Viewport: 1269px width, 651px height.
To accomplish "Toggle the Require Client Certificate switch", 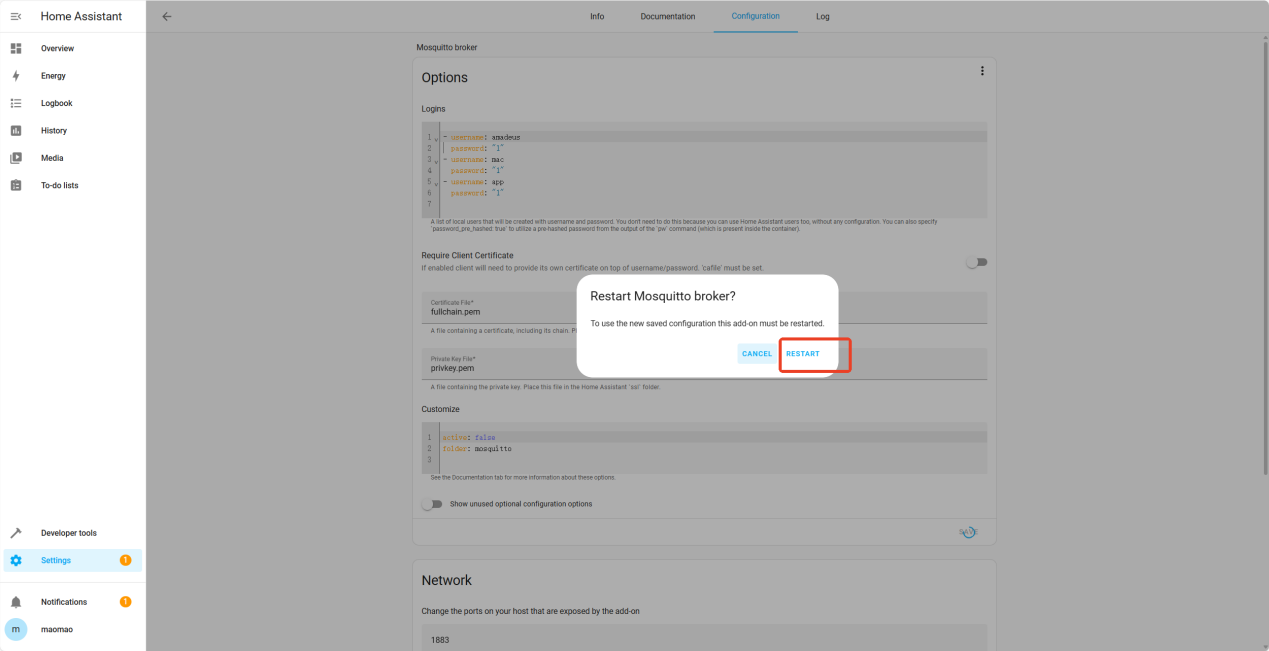I will click(x=976, y=262).
